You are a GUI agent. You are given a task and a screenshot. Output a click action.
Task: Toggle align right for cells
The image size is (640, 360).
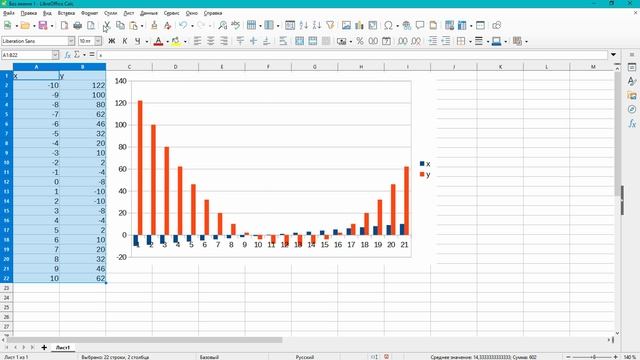click(224, 41)
